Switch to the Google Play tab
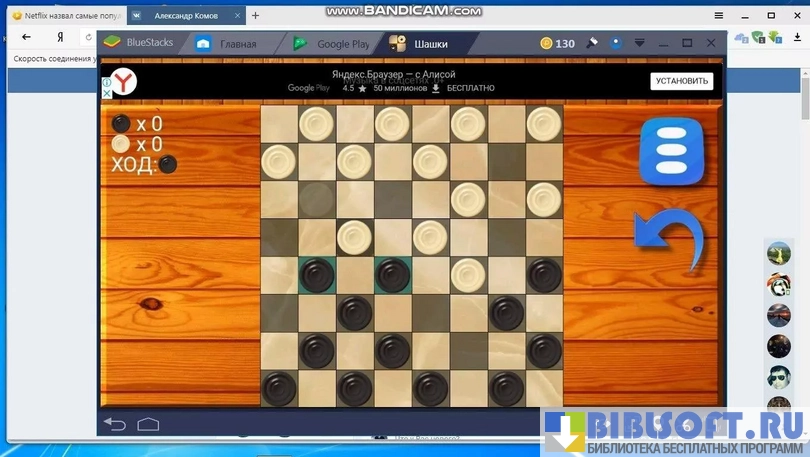The image size is (810, 457). pyautogui.click(x=332, y=44)
